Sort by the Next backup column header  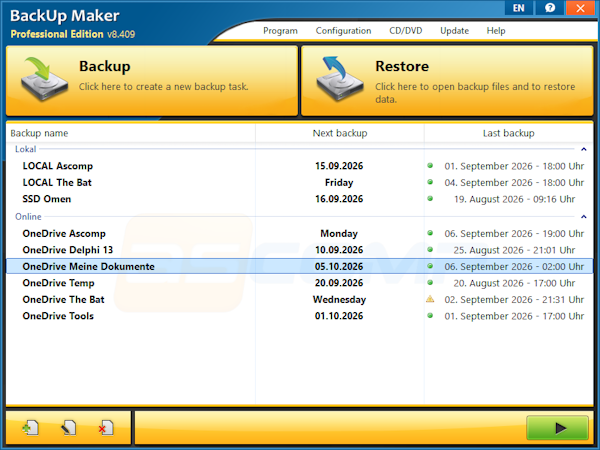click(x=340, y=133)
